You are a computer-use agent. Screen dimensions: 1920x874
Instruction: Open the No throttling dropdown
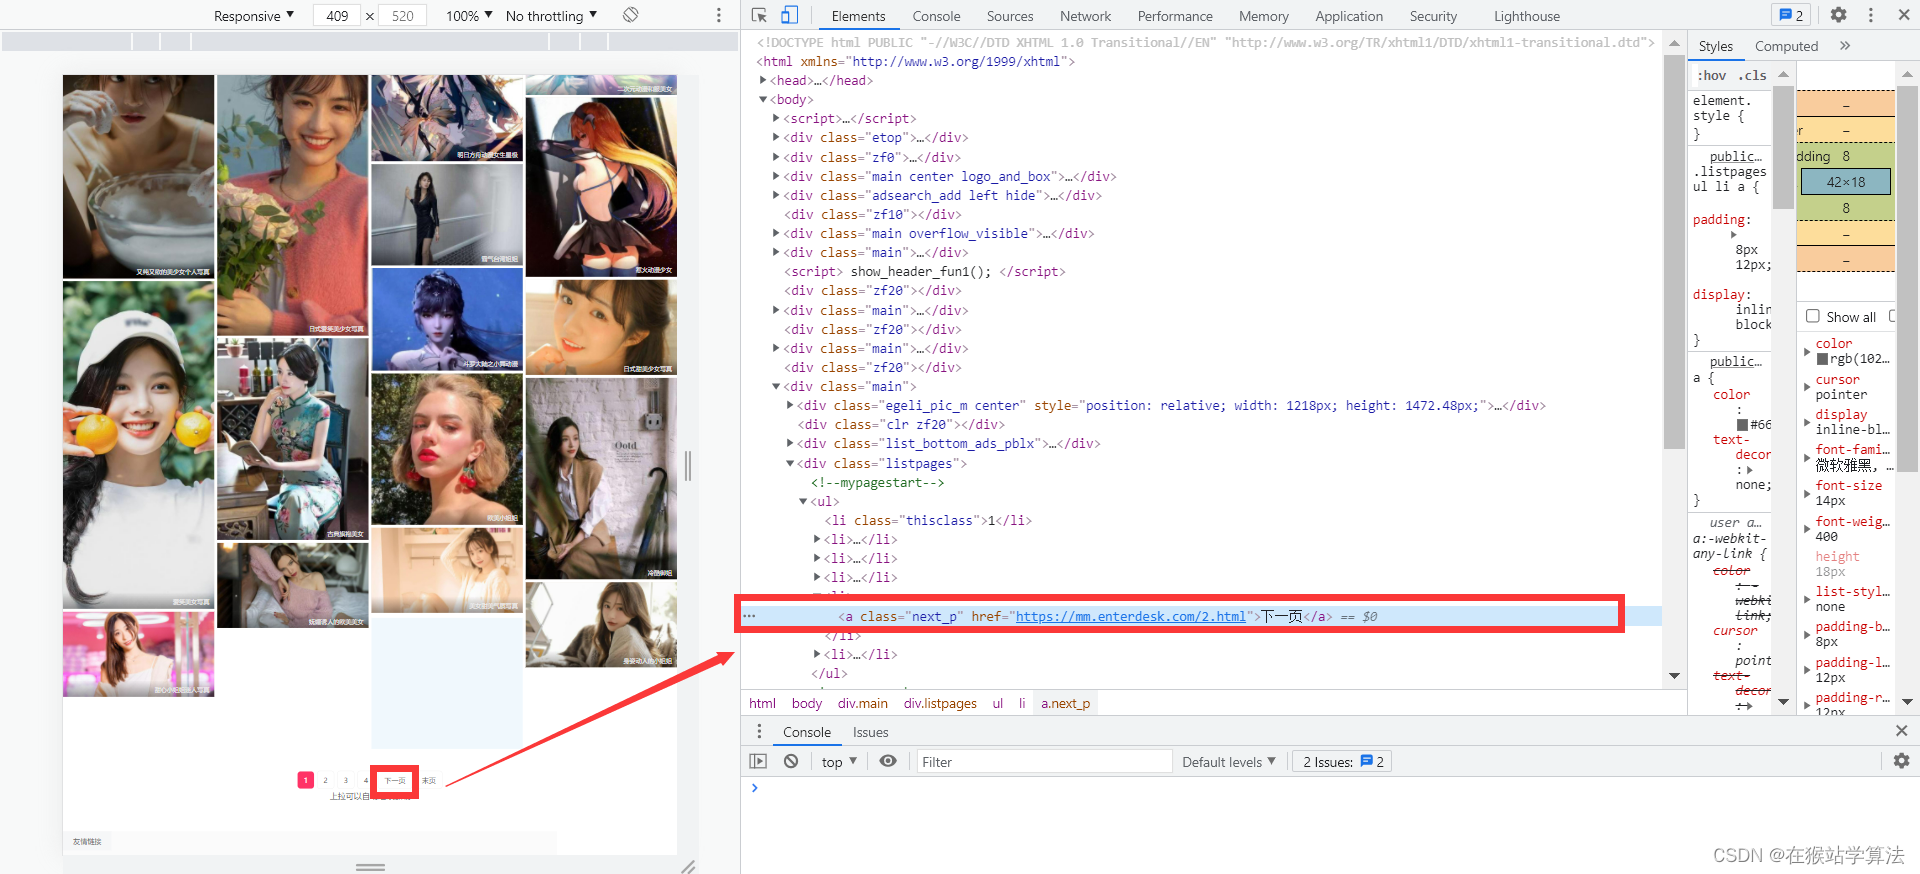pos(551,16)
